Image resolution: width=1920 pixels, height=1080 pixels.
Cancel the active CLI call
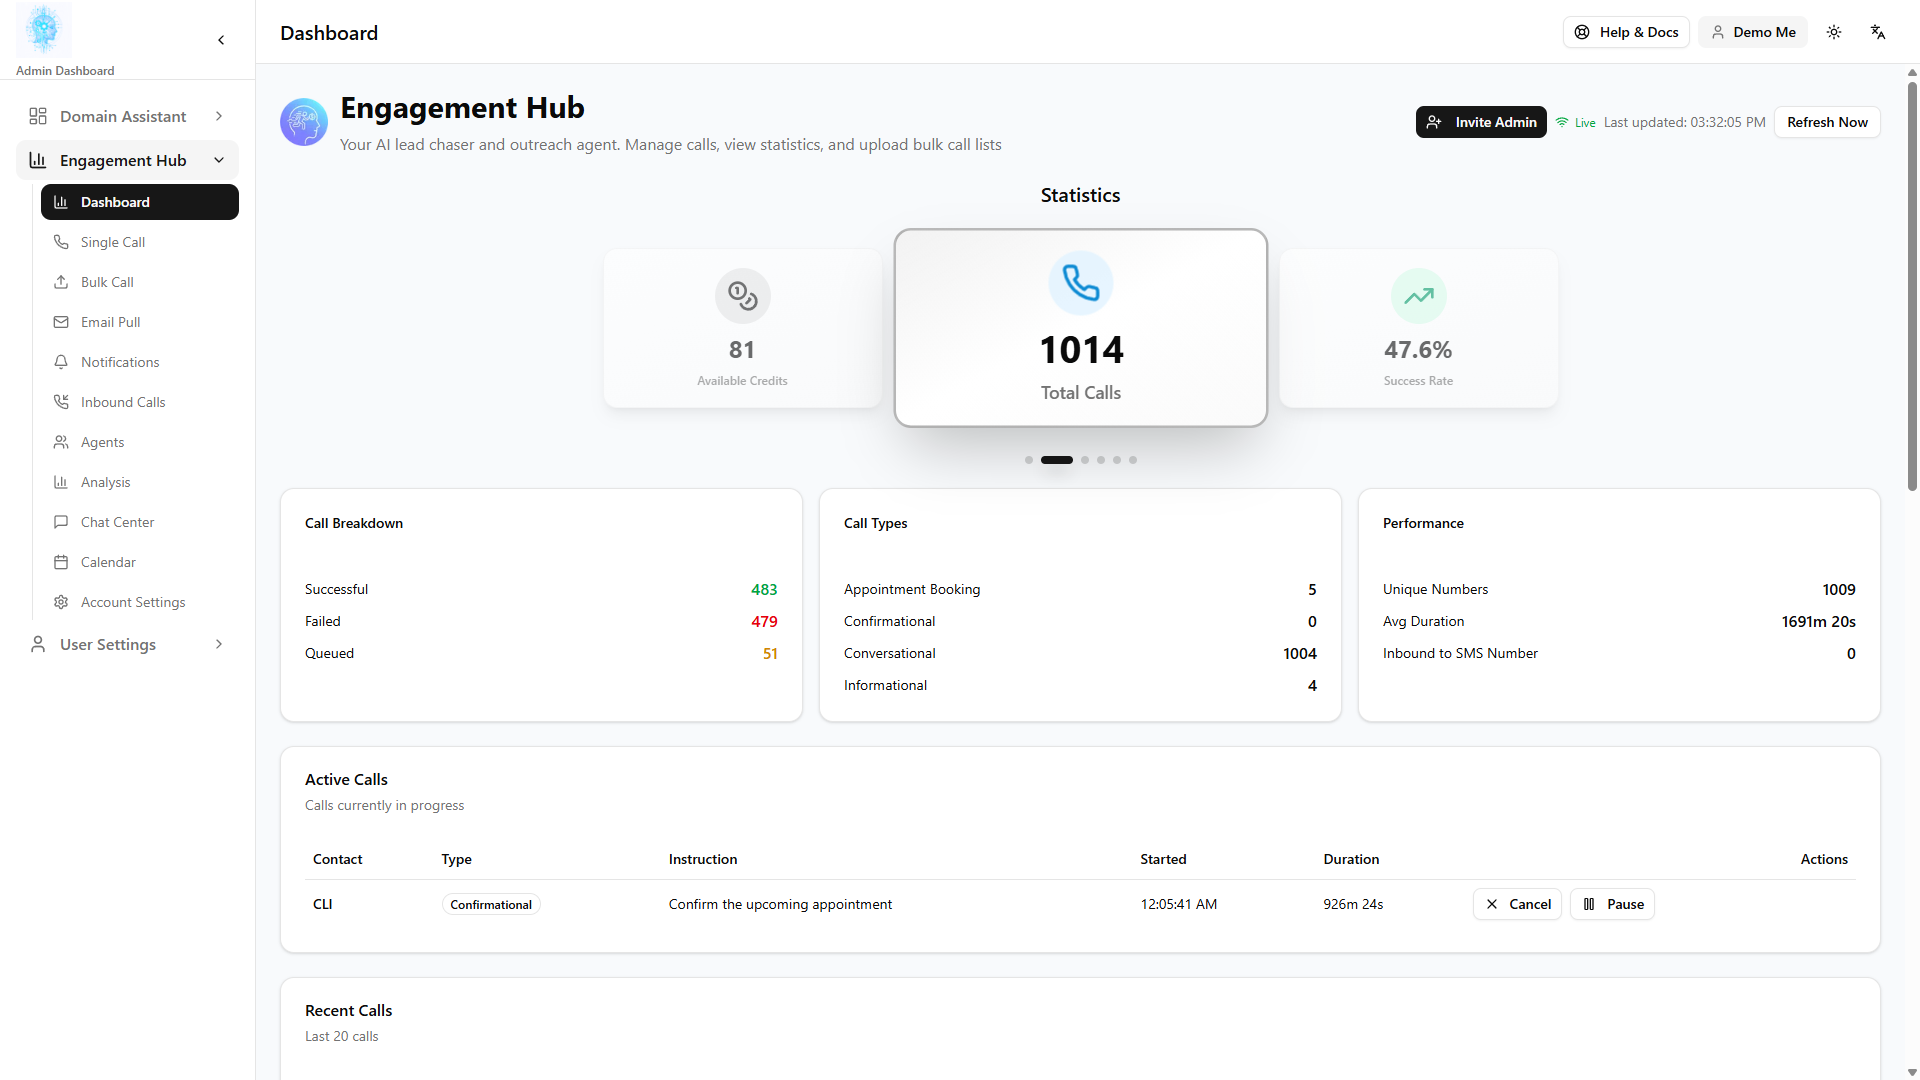click(x=1517, y=904)
